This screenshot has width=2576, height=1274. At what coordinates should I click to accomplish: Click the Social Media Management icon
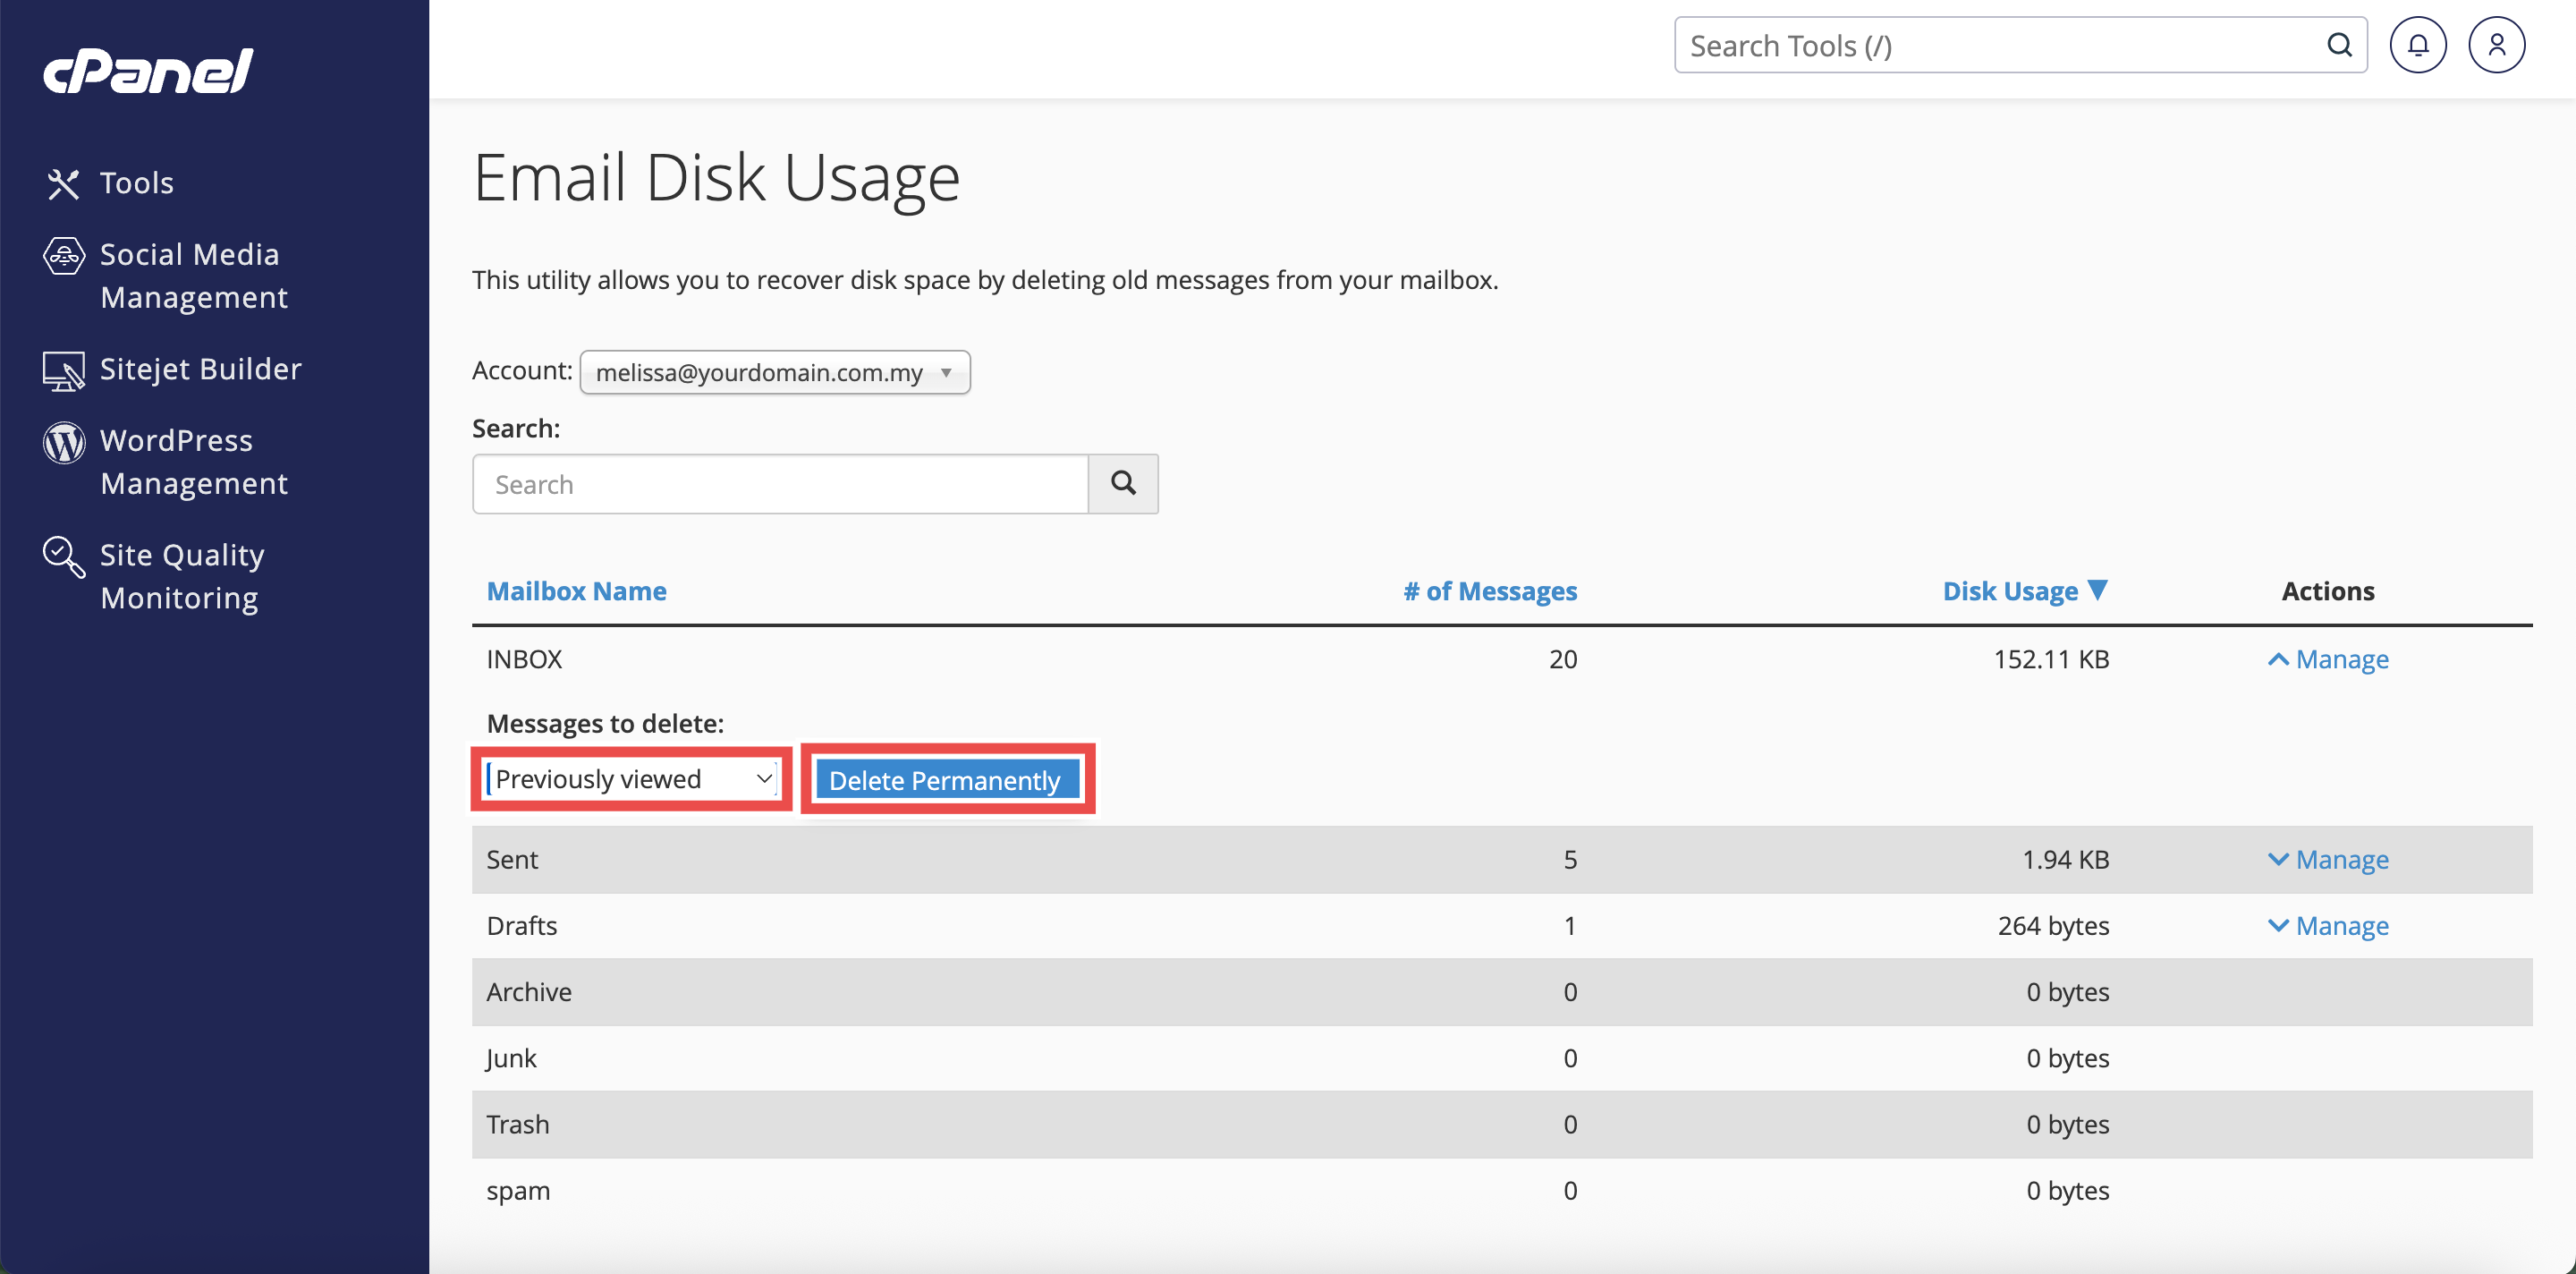[x=63, y=256]
